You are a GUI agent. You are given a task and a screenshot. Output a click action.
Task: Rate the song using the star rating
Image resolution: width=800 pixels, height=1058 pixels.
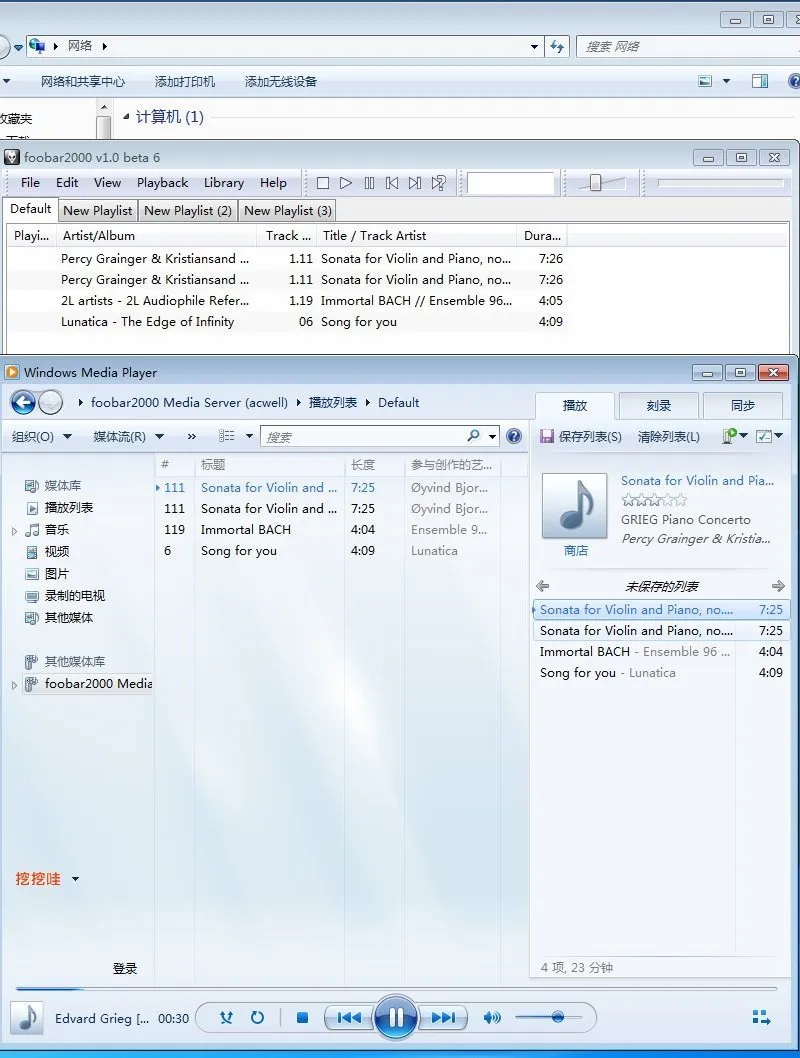tap(654, 500)
